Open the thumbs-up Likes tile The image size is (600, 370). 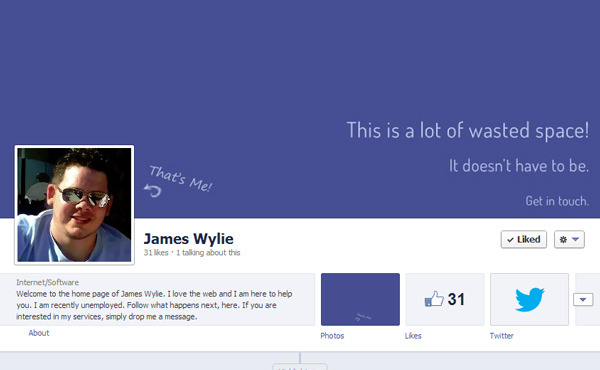click(x=445, y=299)
